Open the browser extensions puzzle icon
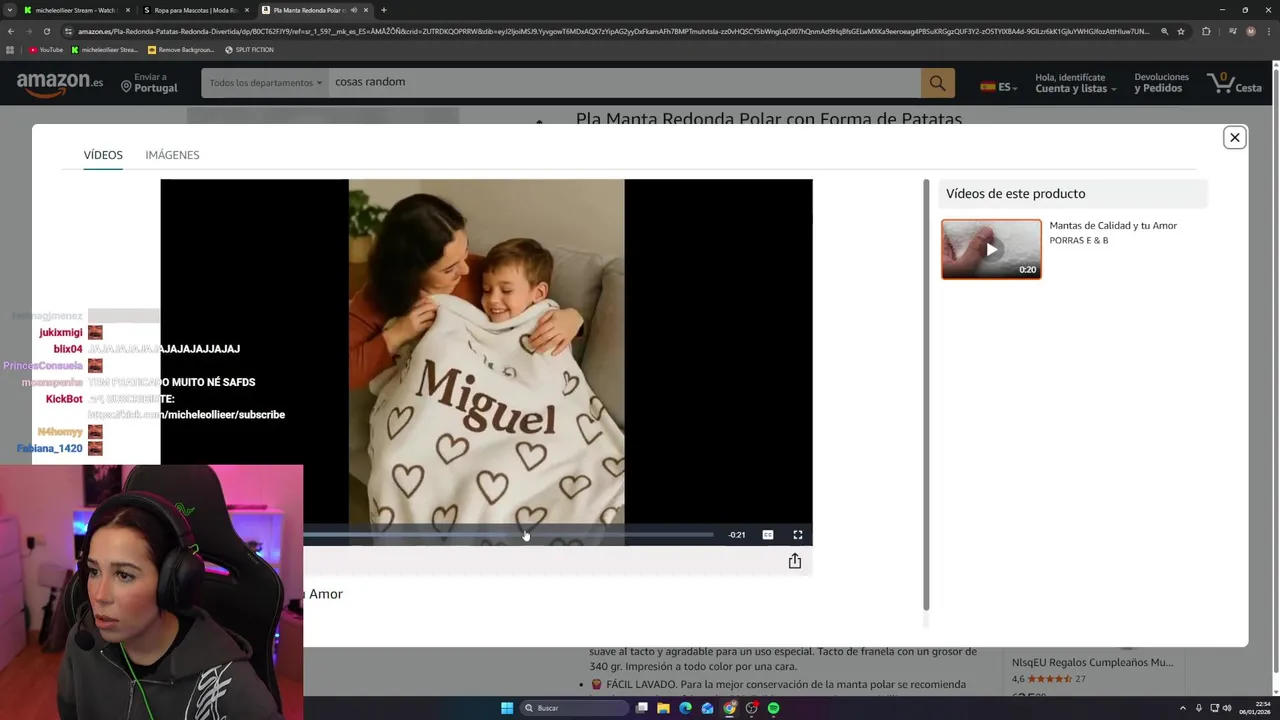Image resolution: width=1280 pixels, height=720 pixels. click(x=1206, y=31)
